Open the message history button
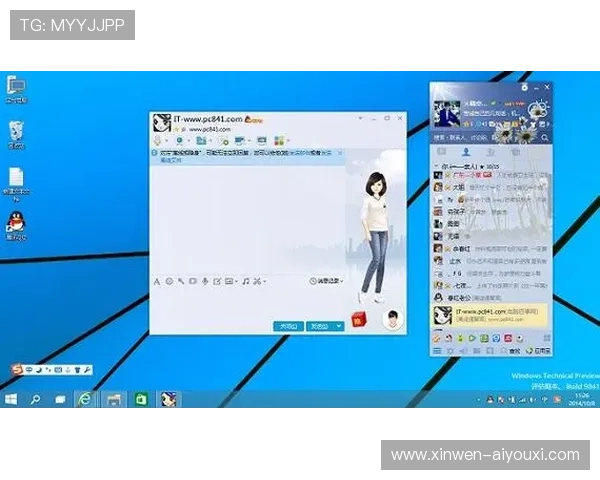The height and width of the screenshot is (480, 600). [326, 281]
